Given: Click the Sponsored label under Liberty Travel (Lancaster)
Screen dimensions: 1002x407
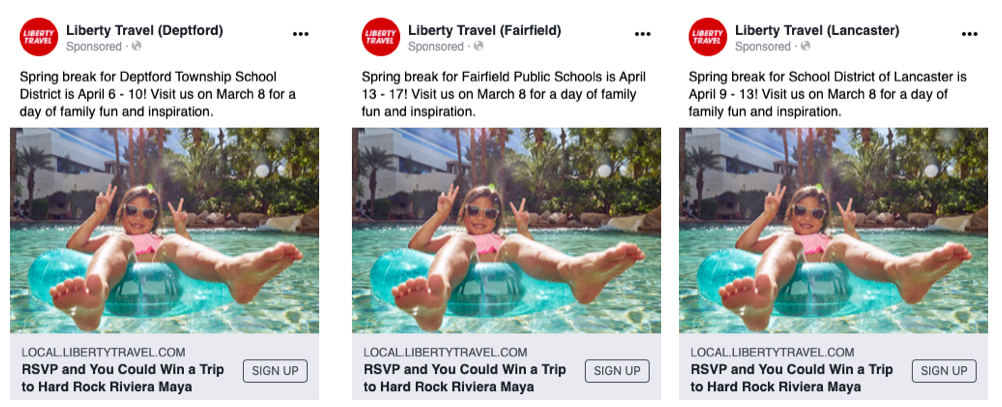Looking at the screenshot, I should [x=762, y=47].
